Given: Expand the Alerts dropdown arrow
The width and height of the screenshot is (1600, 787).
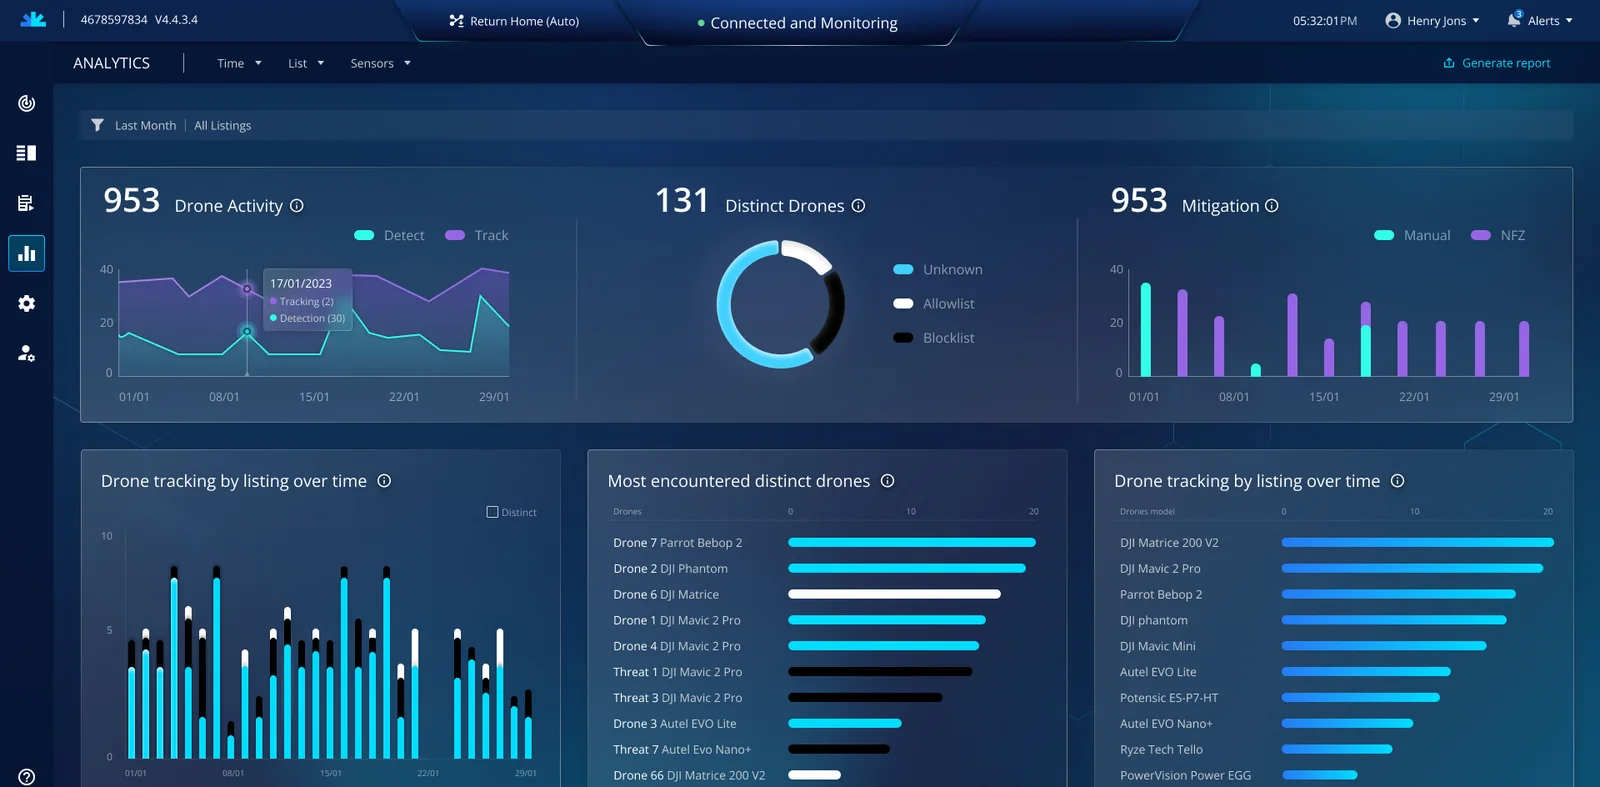Looking at the screenshot, I should click(1569, 20).
